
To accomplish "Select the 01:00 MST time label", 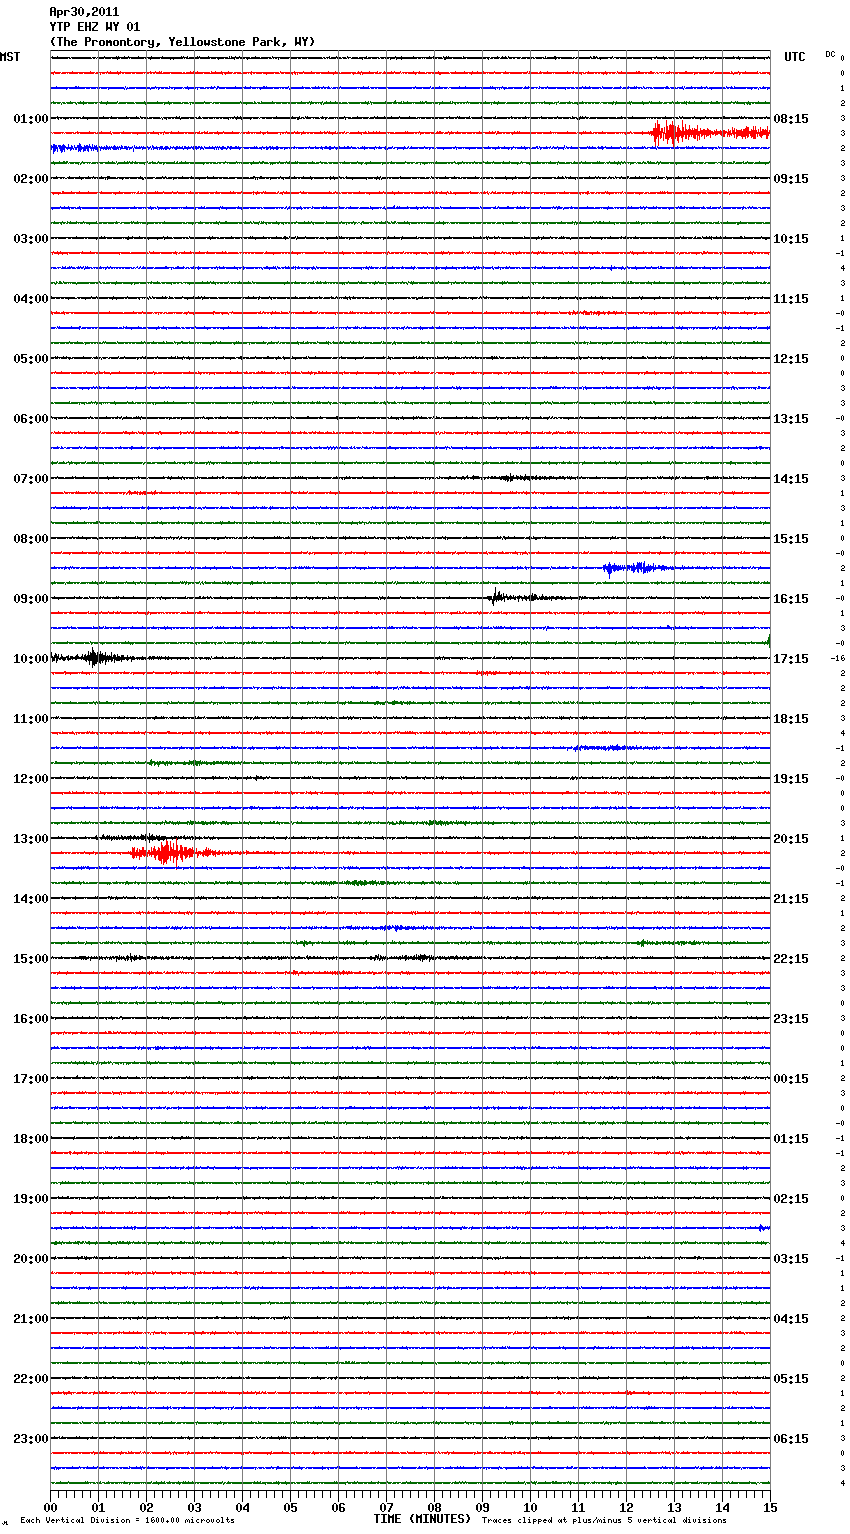I will pyautogui.click(x=31, y=119).
